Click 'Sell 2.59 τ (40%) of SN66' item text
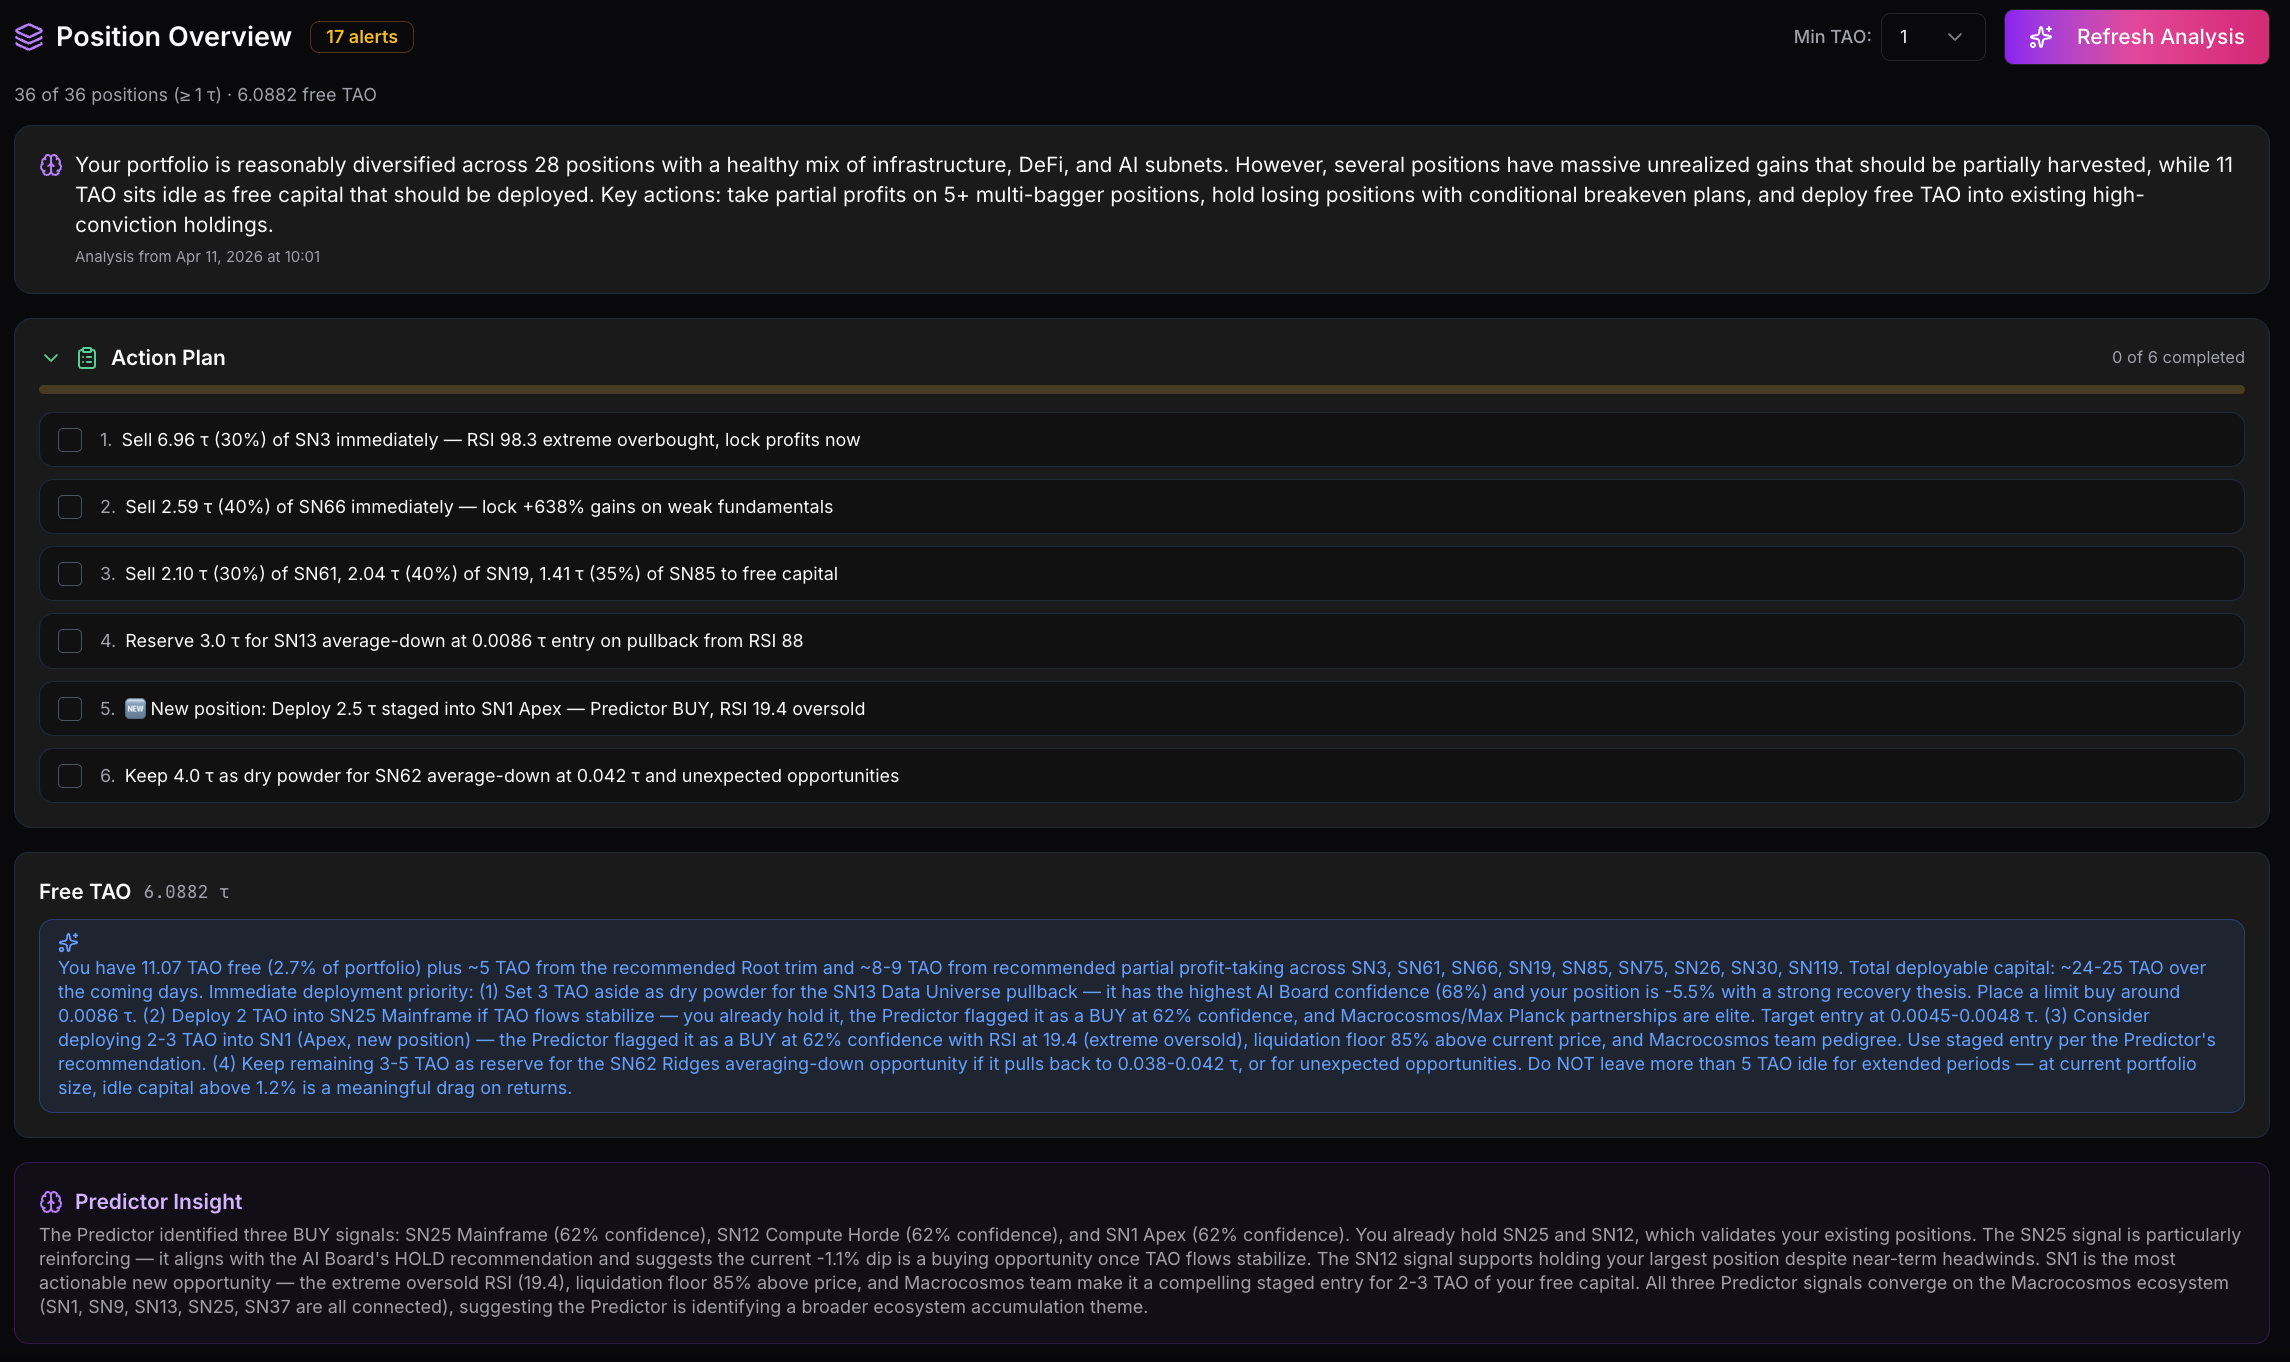 coord(479,507)
